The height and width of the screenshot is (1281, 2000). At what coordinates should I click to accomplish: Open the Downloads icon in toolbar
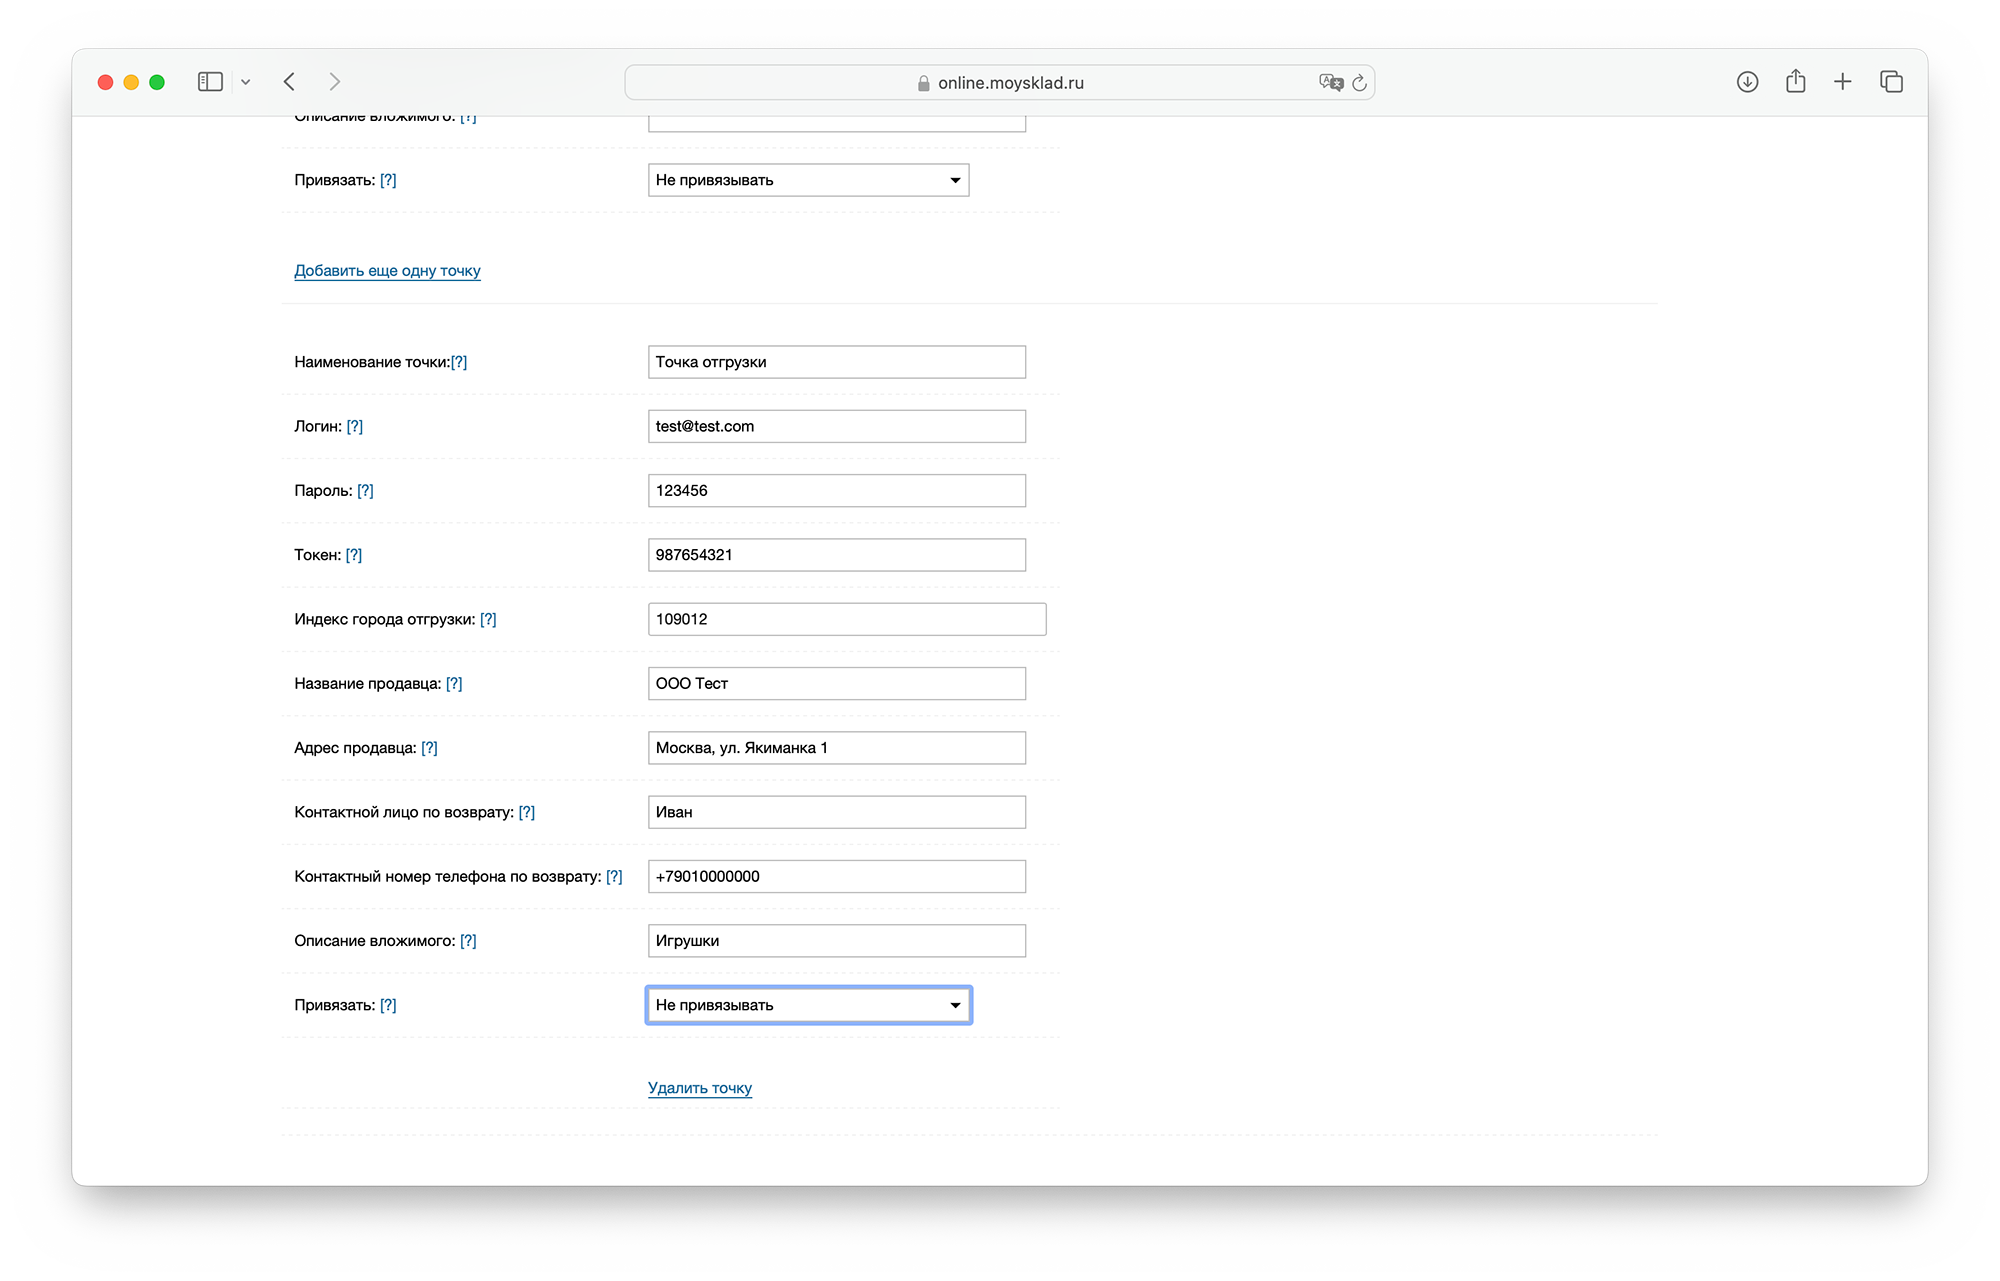click(x=1747, y=82)
